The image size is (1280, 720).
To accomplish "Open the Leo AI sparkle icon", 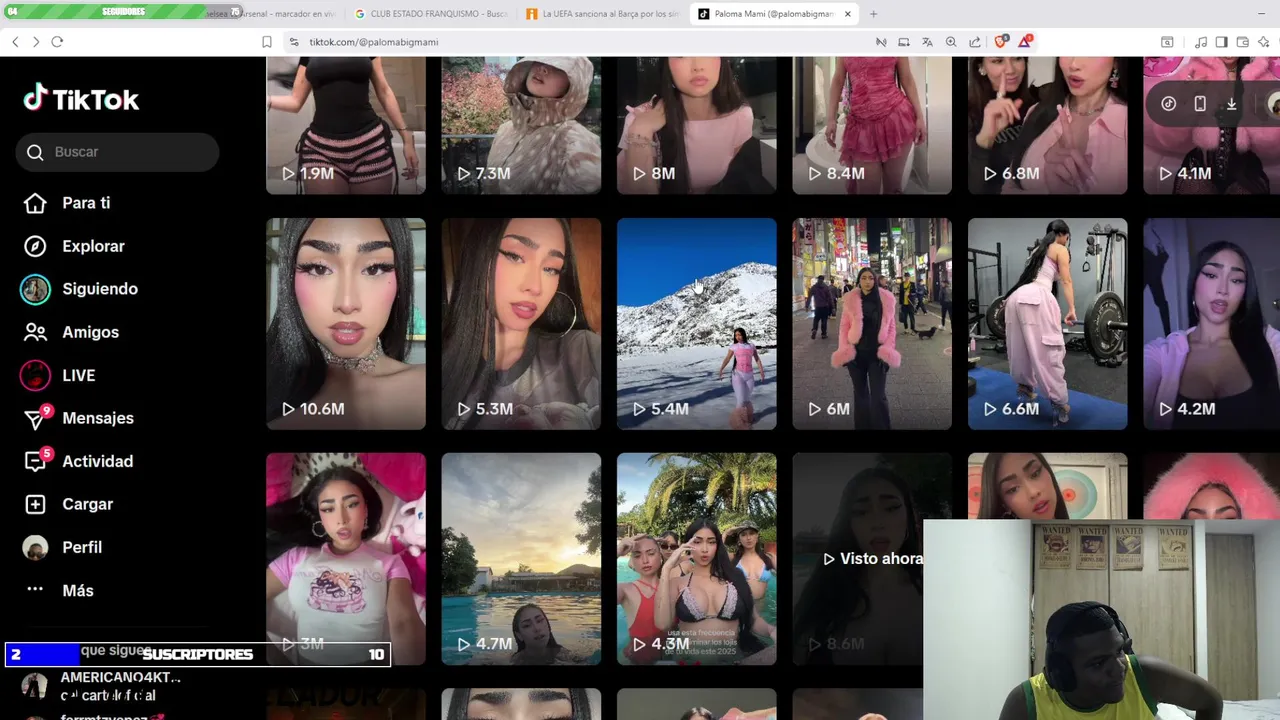I will [x=1264, y=42].
